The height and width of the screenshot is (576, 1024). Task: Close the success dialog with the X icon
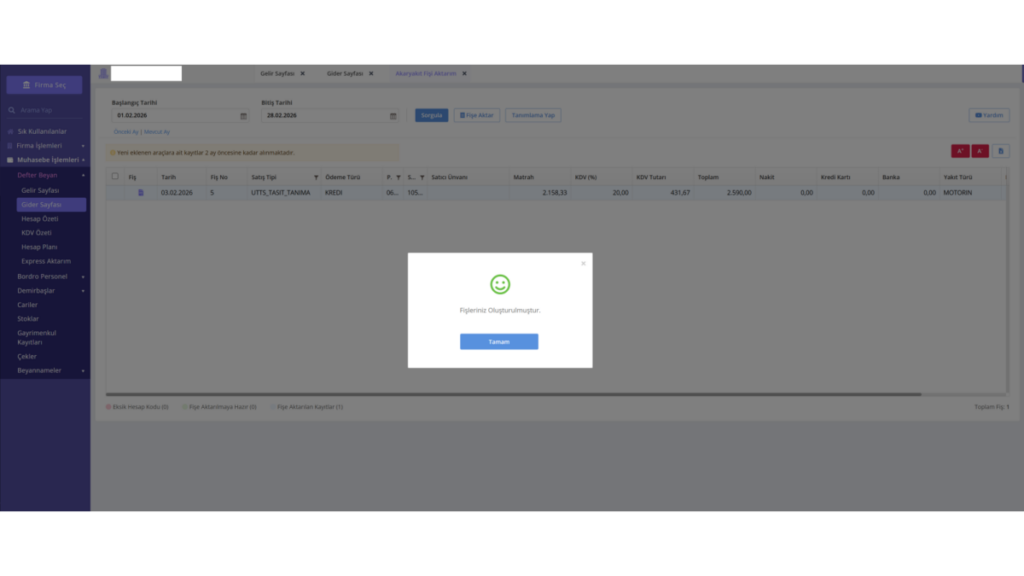(x=583, y=264)
